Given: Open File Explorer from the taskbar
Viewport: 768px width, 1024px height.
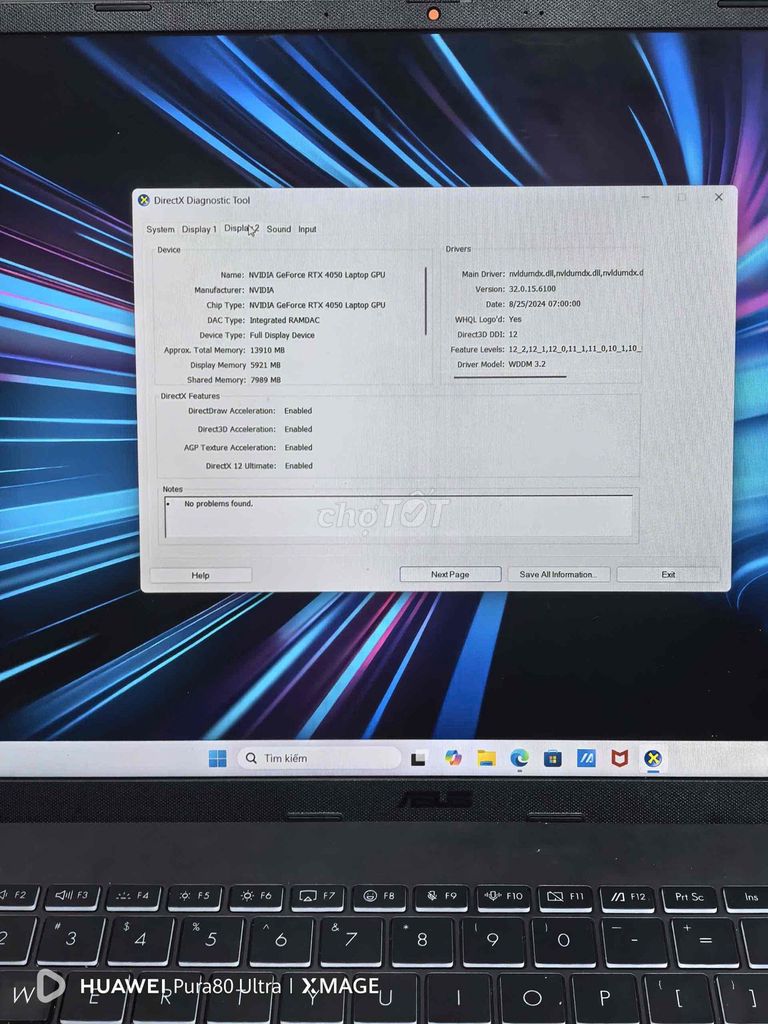Looking at the screenshot, I should 486,758.
